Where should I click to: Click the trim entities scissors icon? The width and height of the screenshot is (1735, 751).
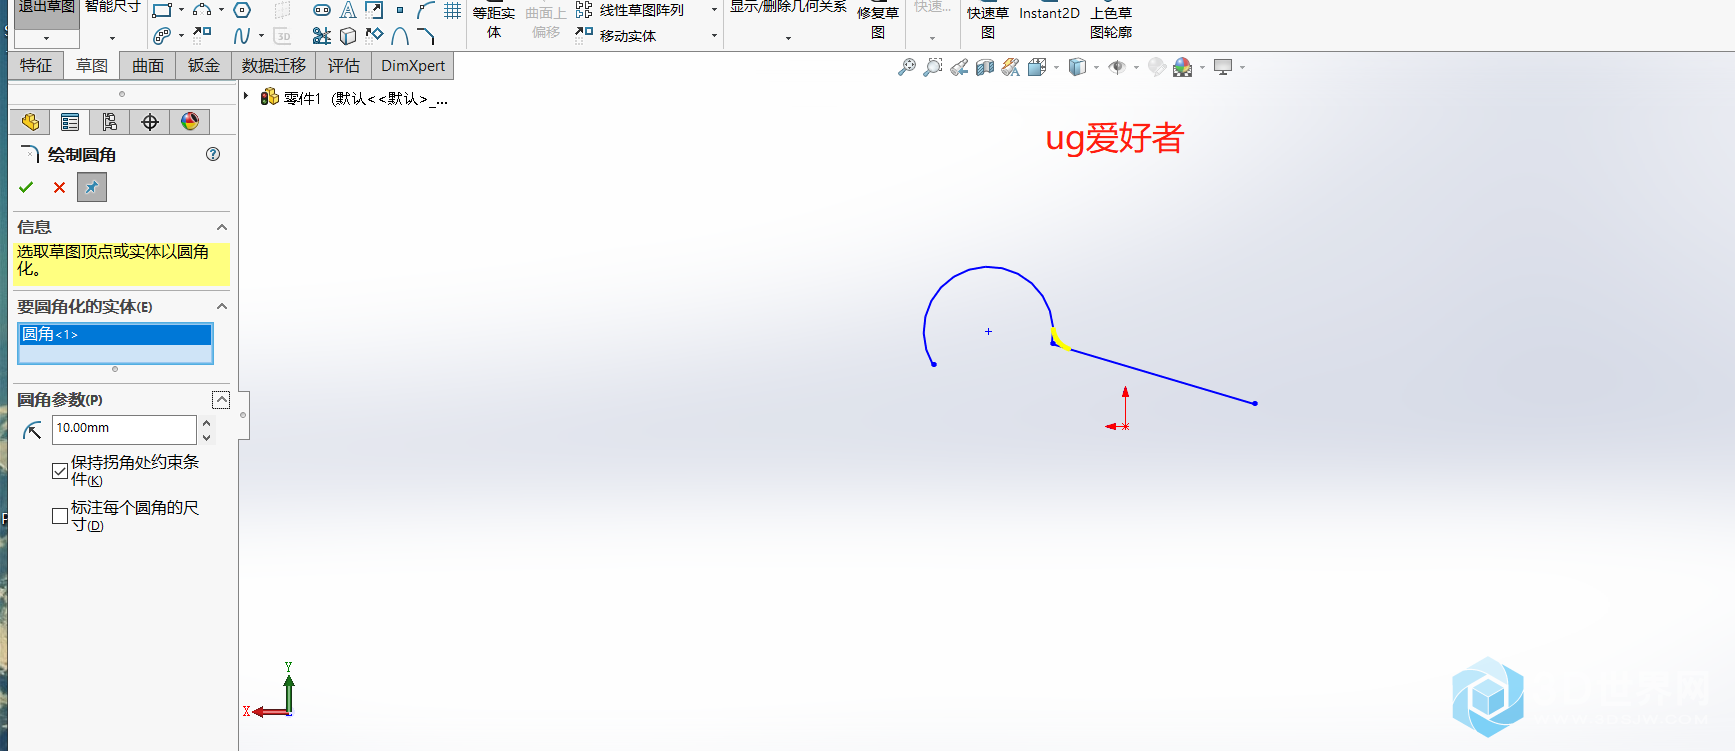point(322,36)
